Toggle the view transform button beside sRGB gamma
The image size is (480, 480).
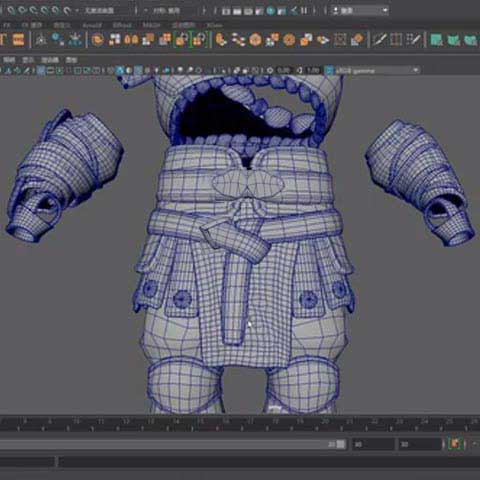[x=328, y=70]
